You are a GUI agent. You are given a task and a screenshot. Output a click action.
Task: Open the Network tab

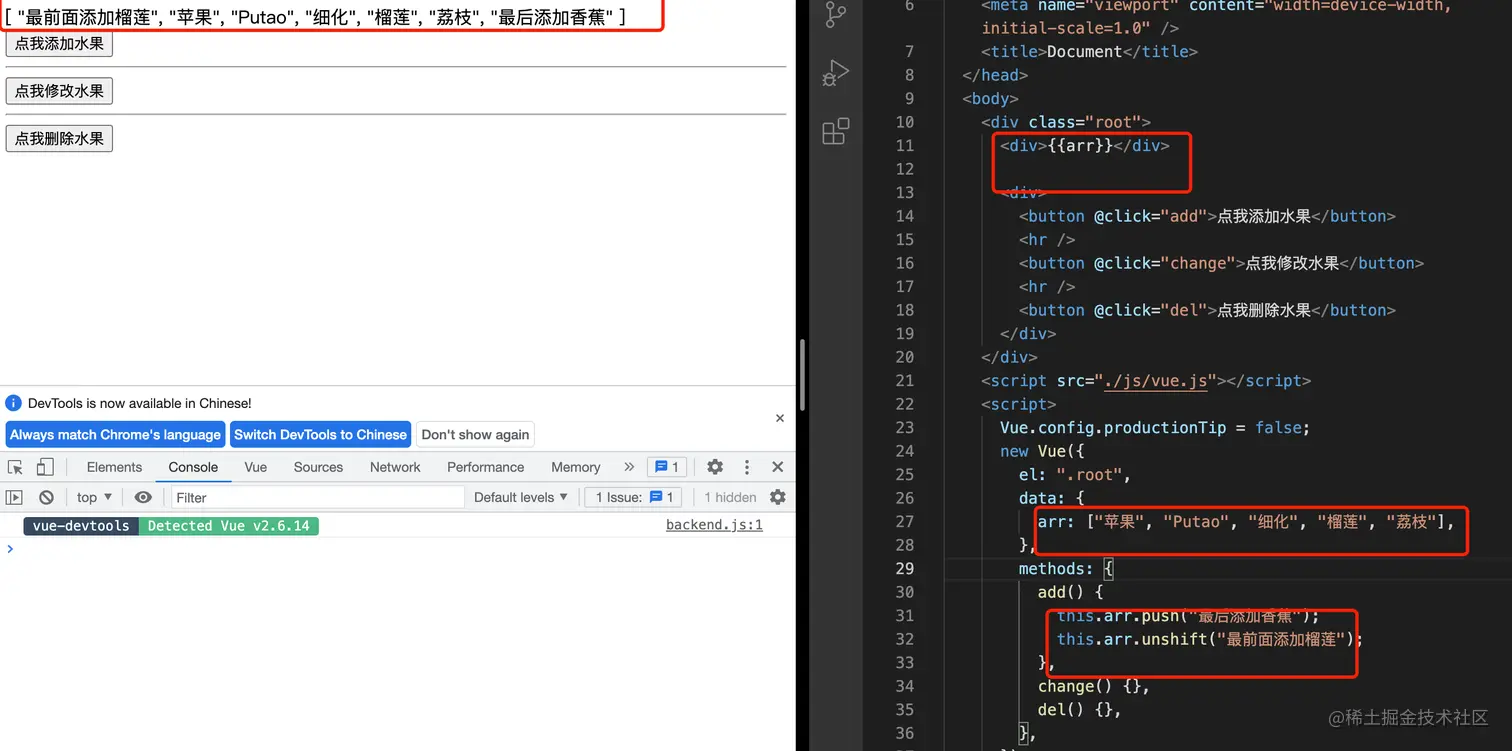(395, 467)
